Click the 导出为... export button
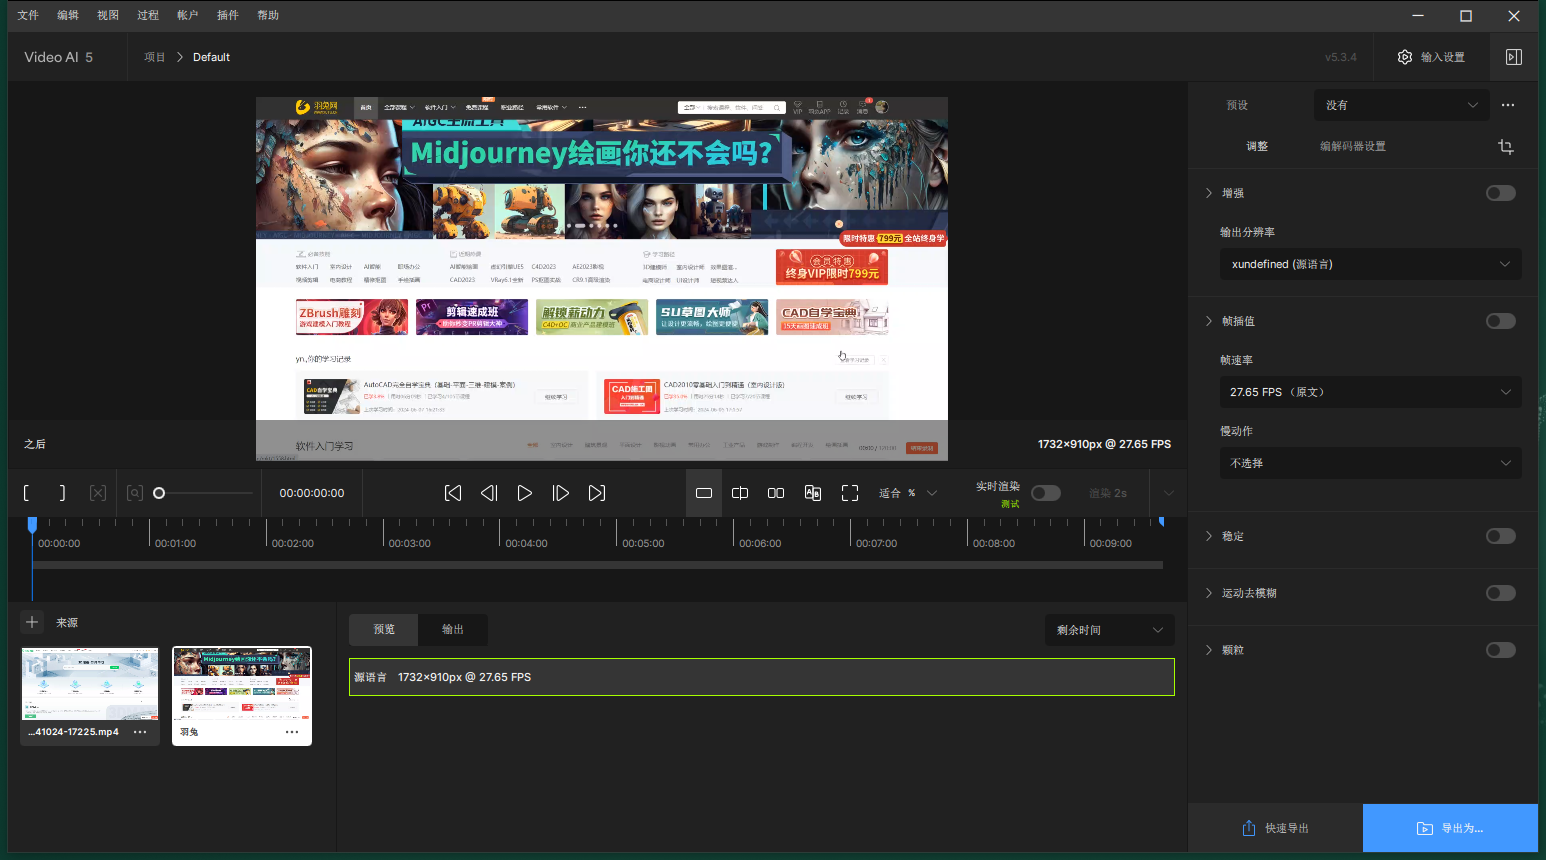The image size is (1546, 860). coord(1450,828)
